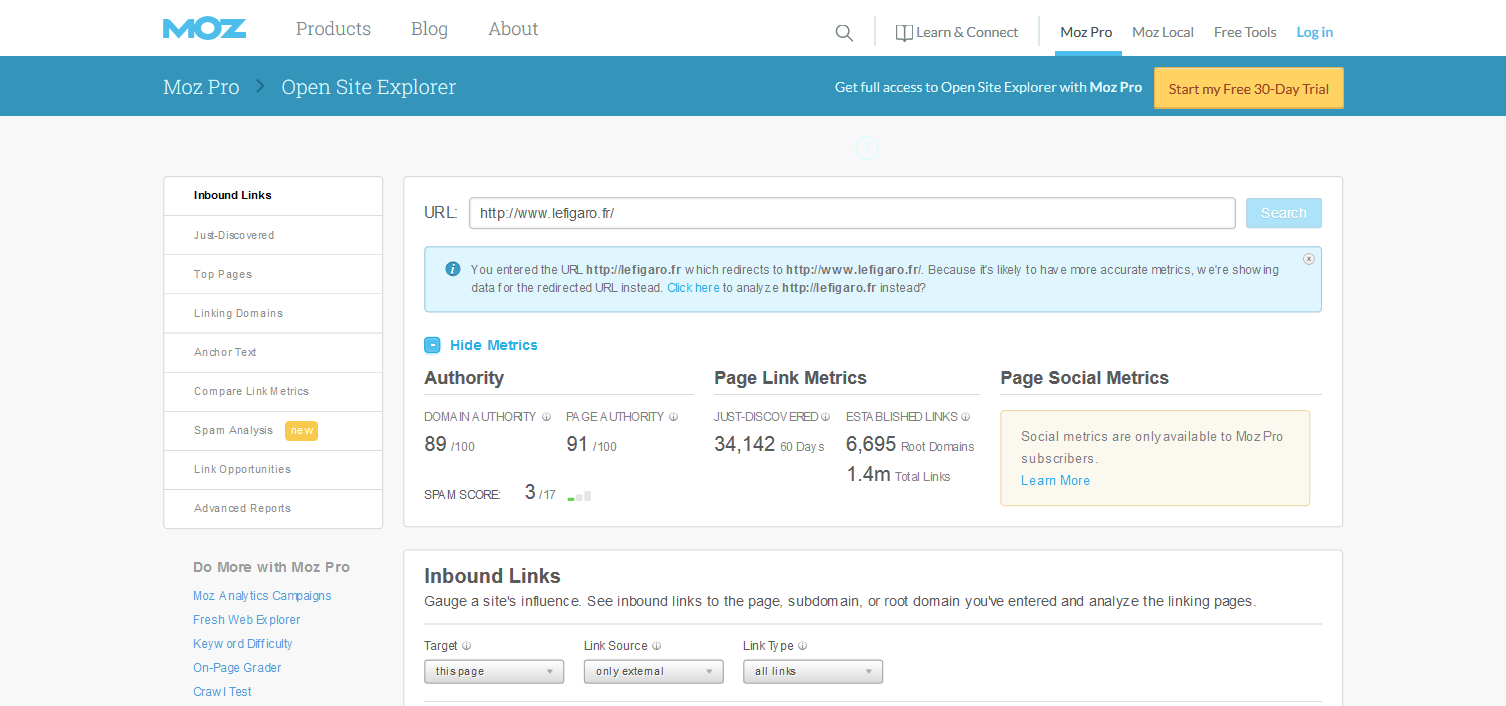Open On-Page Grader link
Screen dimensions: 1506x706
click(237, 668)
